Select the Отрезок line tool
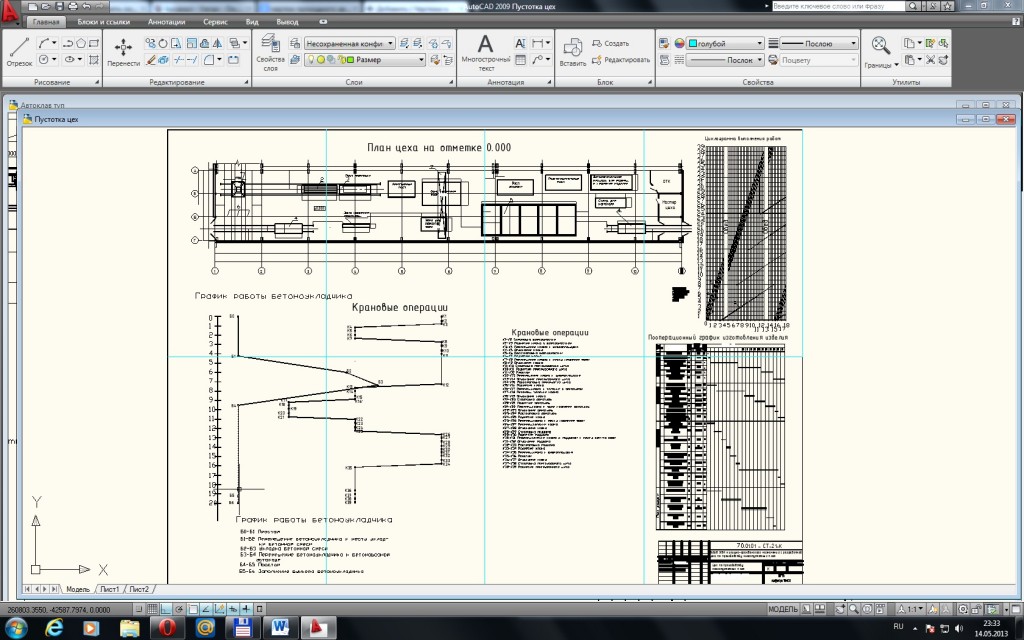The height and width of the screenshot is (640, 1024). [19, 51]
